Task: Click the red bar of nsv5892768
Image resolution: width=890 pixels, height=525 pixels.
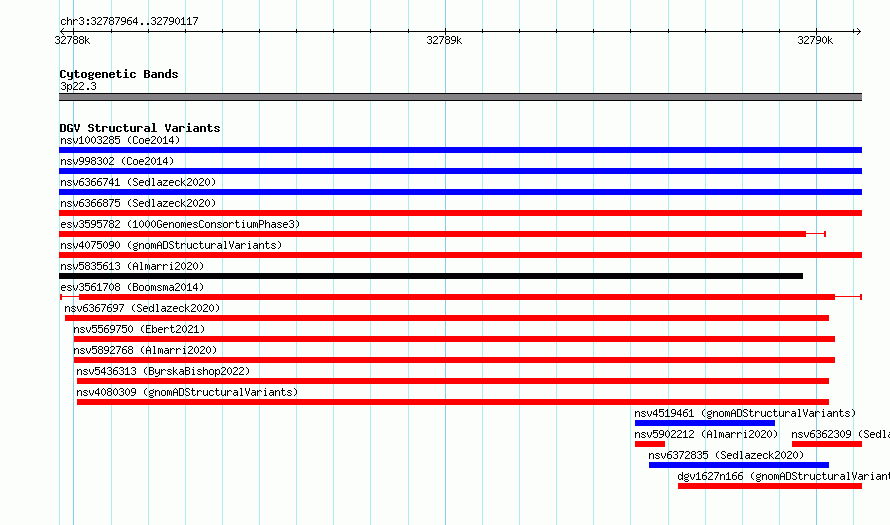Action: click(x=454, y=360)
